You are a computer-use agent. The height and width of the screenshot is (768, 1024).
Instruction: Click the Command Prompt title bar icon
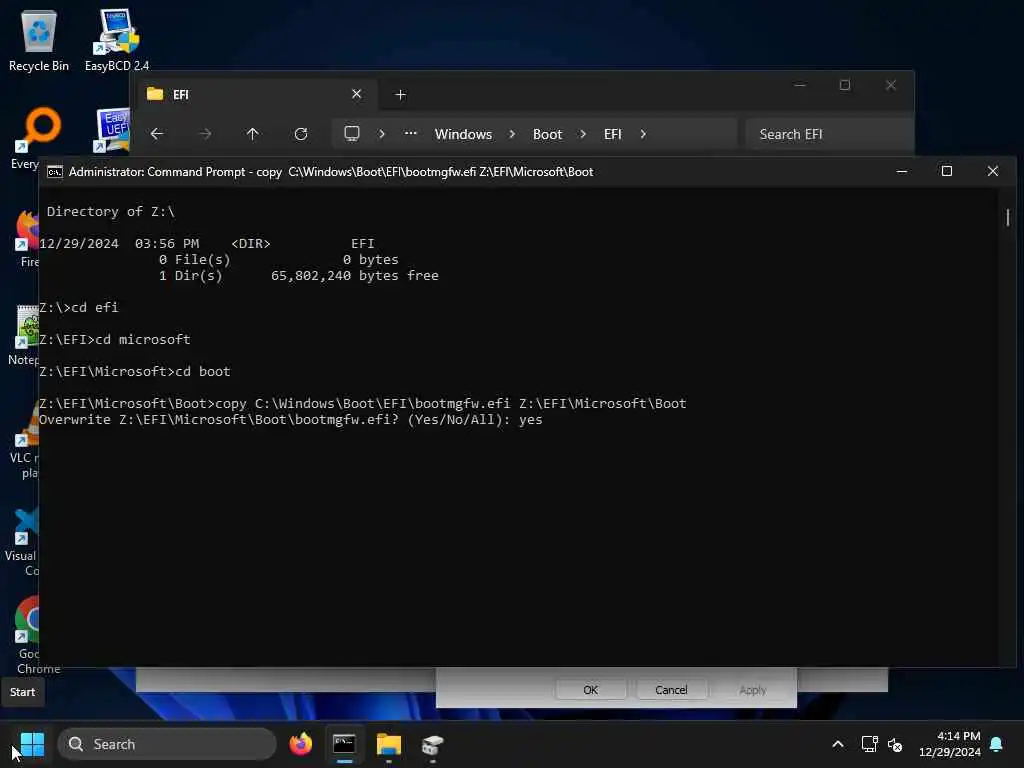point(55,172)
